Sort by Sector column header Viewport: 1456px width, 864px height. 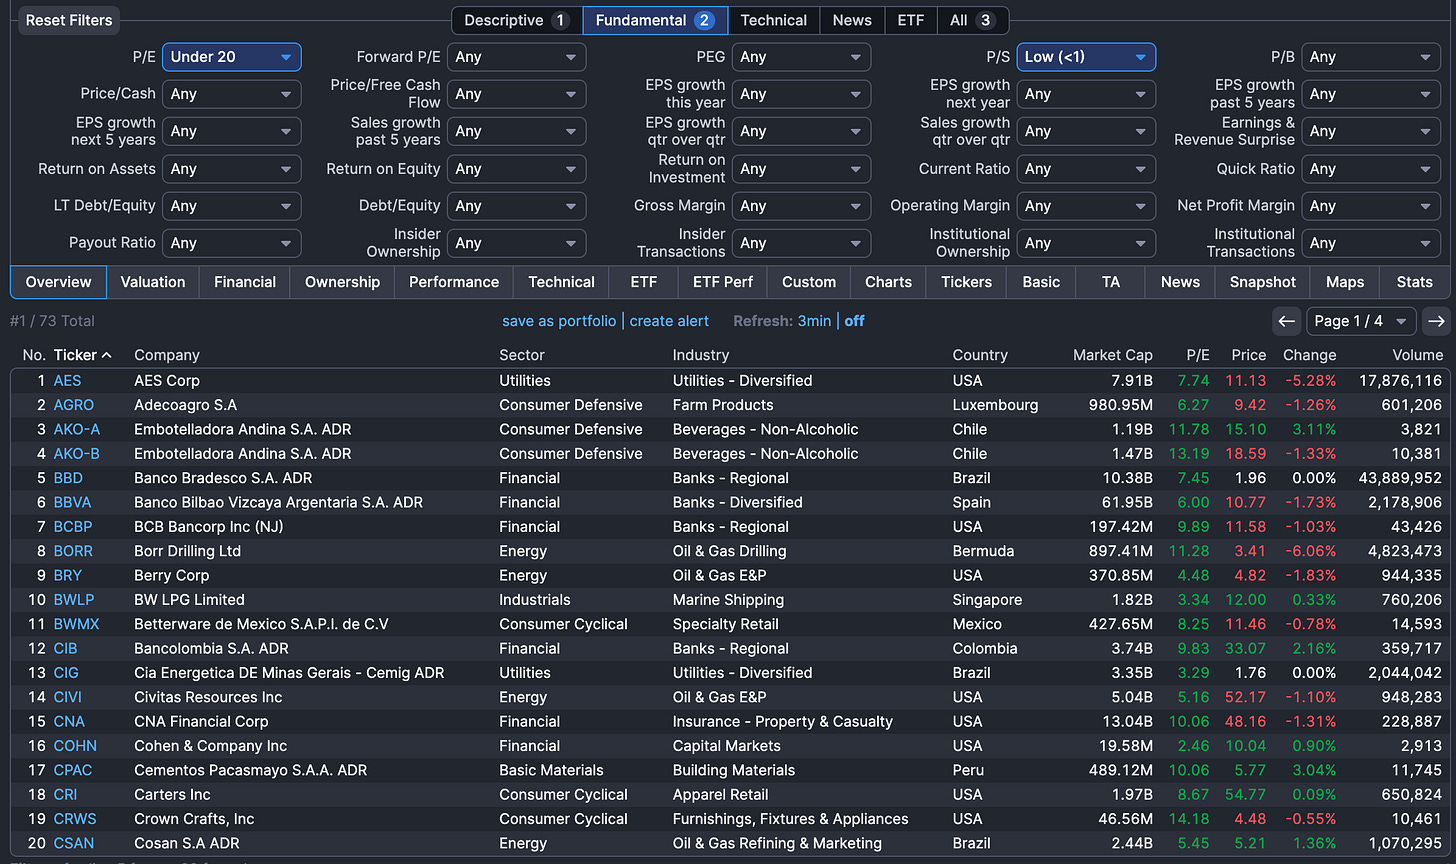click(522, 355)
